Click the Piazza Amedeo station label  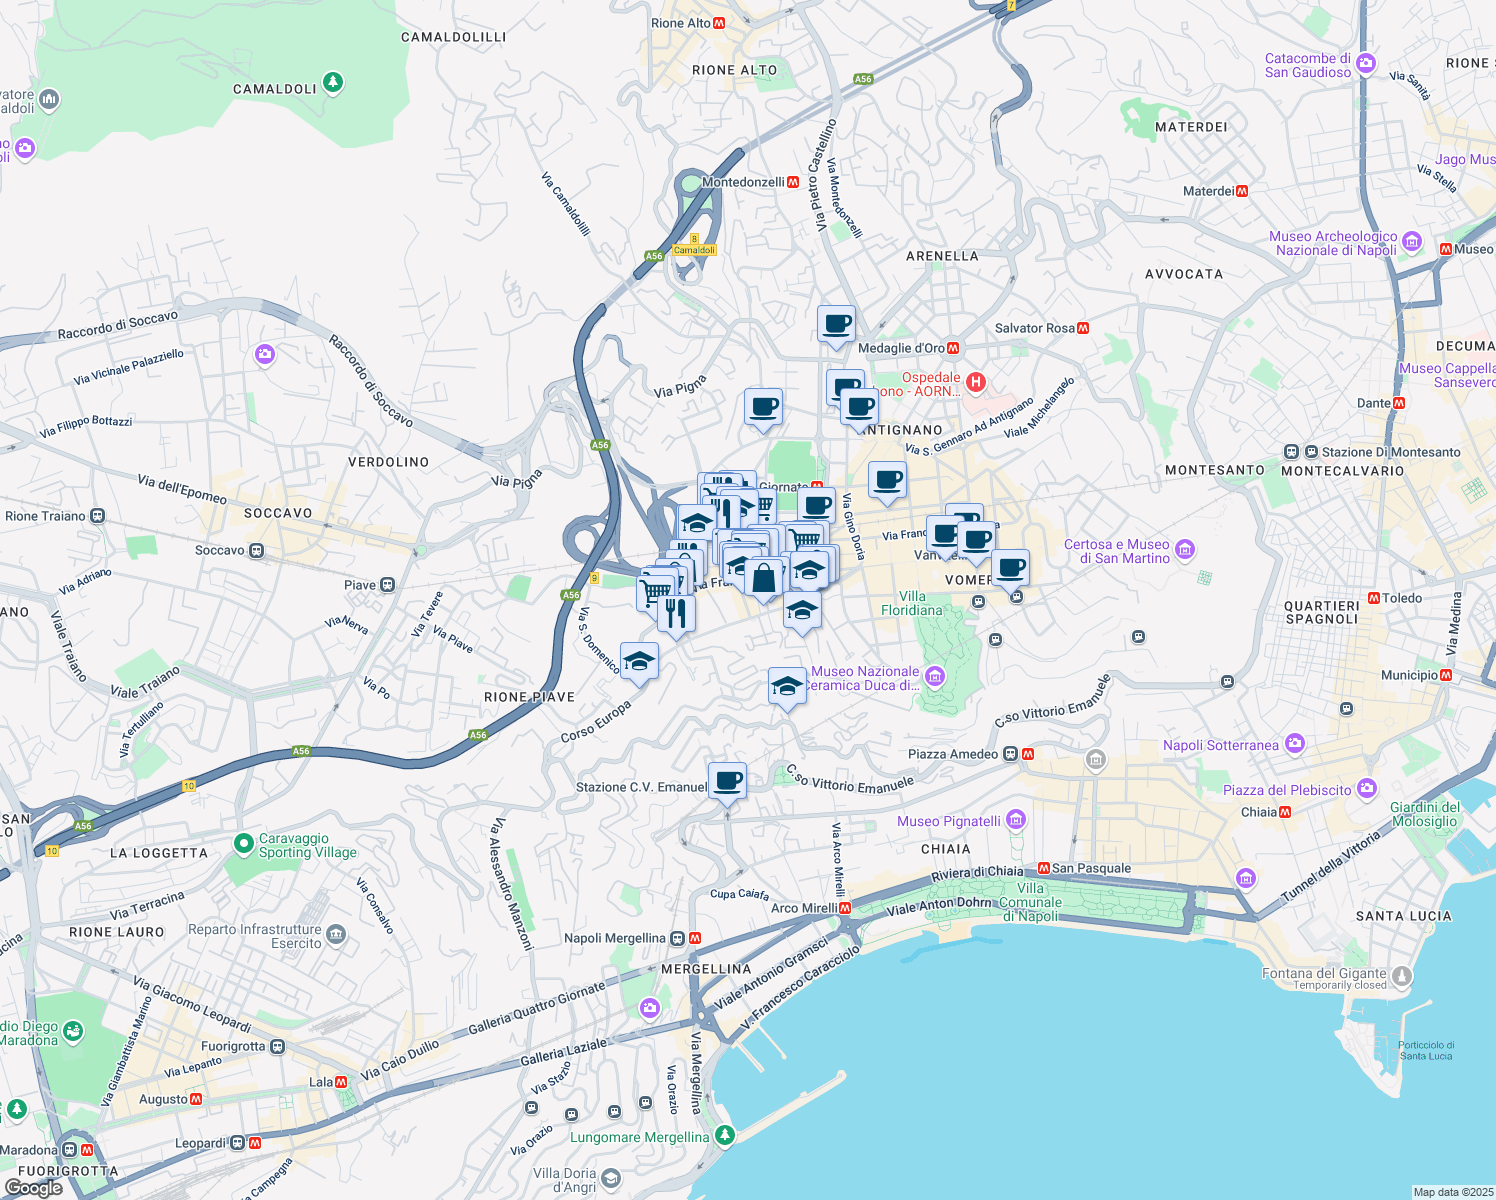953,754
